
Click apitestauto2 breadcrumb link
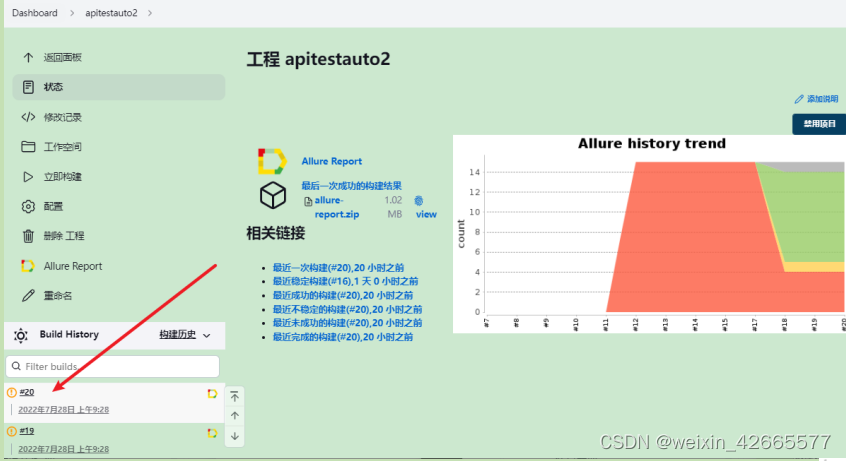111,13
